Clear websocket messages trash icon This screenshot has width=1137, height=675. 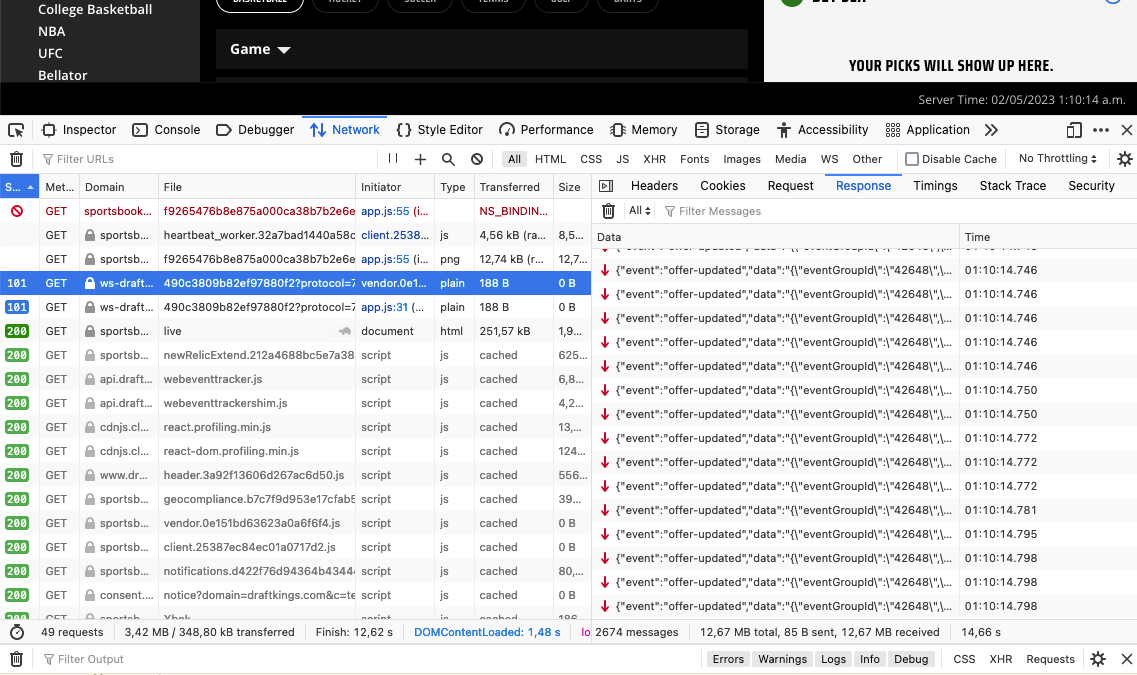tap(608, 211)
